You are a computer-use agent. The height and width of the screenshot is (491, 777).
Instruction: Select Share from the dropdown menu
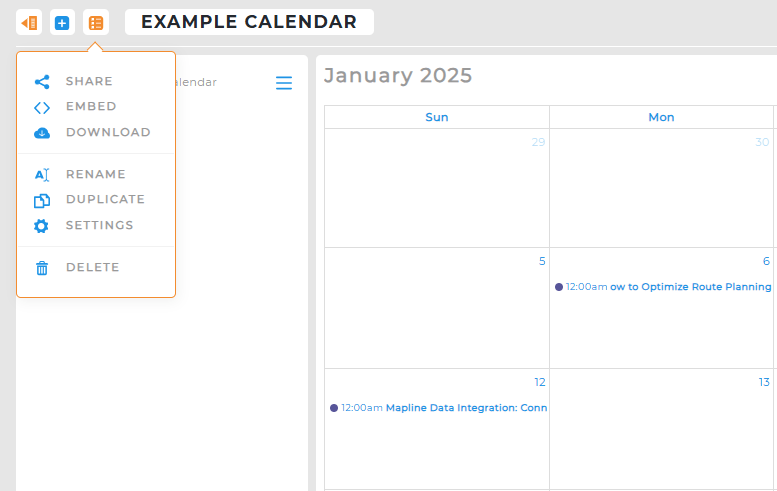click(x=89, y=82)
